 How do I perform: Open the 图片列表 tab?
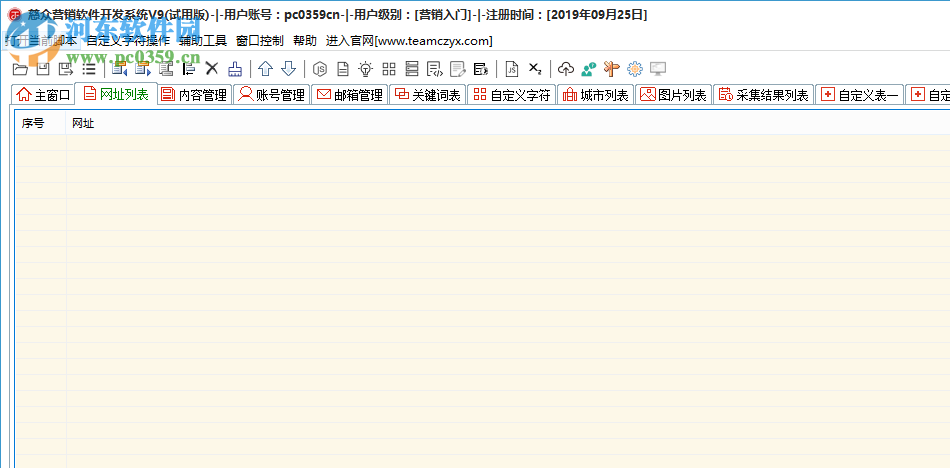coord(674,95)
